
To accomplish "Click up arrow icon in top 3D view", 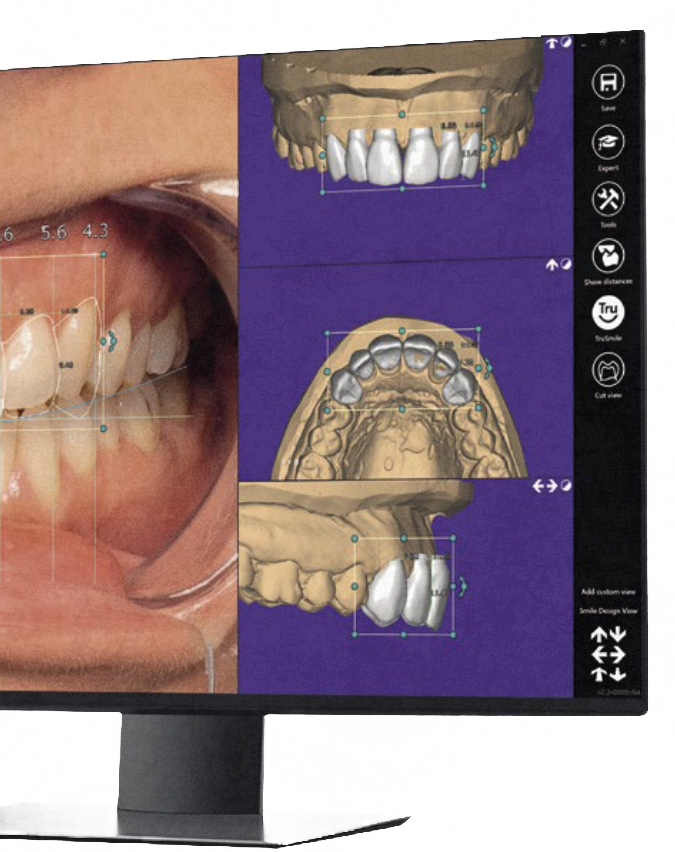I will tap(551, 43).
